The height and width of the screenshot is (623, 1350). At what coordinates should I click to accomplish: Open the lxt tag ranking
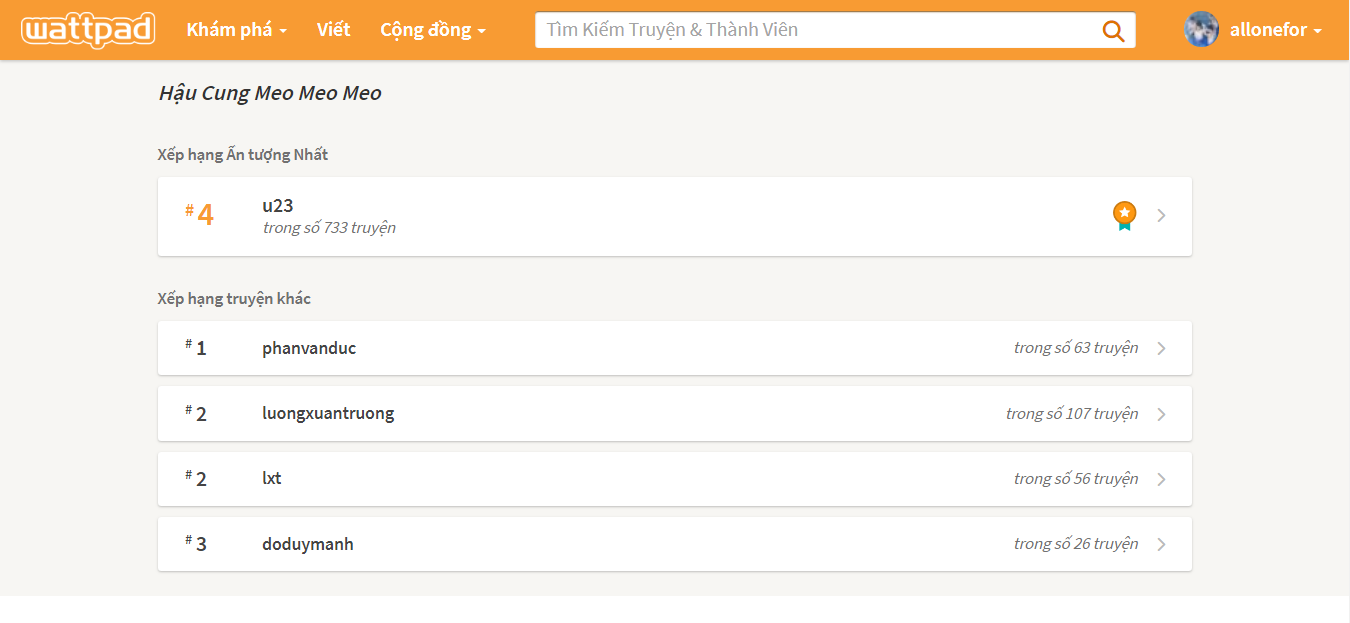pos(272,479)
